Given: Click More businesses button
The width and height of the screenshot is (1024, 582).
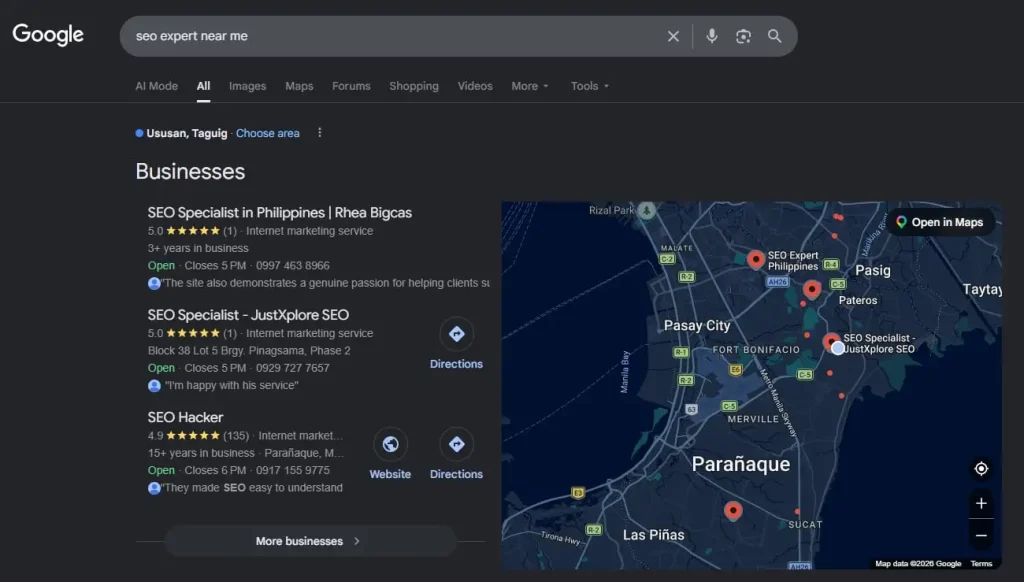Looking at the screenshot, I should [x=310, y=541].
